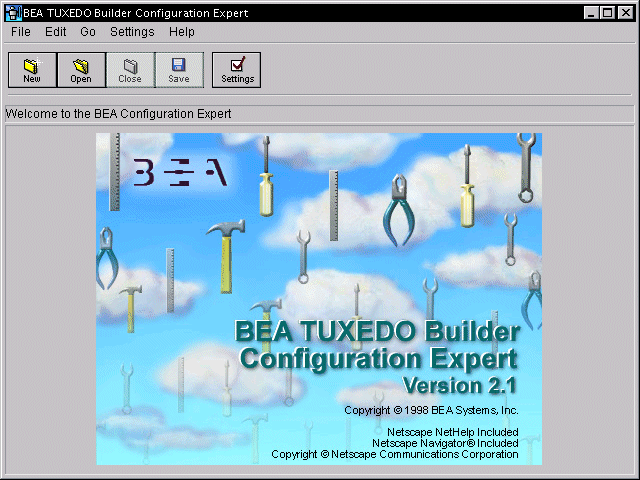Click the Save floppy disk button
Screen dimensions: 640x480
[x=179, y=70]
